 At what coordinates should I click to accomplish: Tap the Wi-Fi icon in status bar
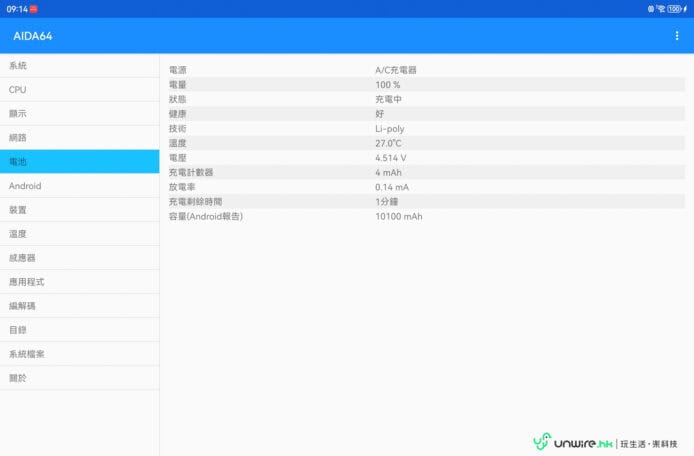coord(661,9)
